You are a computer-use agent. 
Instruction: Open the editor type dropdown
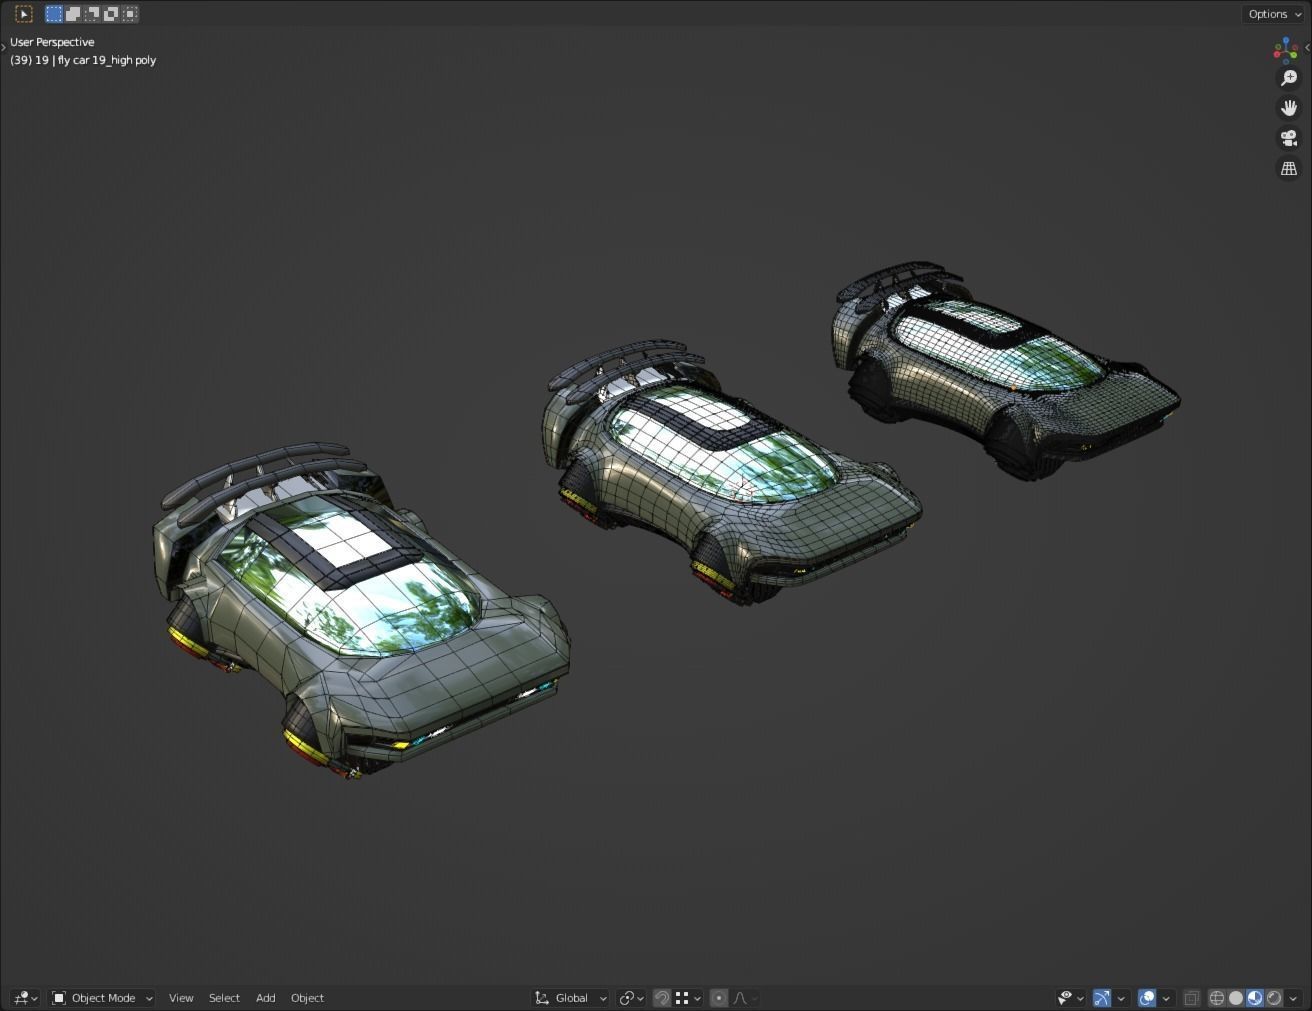tap(26, 998)
